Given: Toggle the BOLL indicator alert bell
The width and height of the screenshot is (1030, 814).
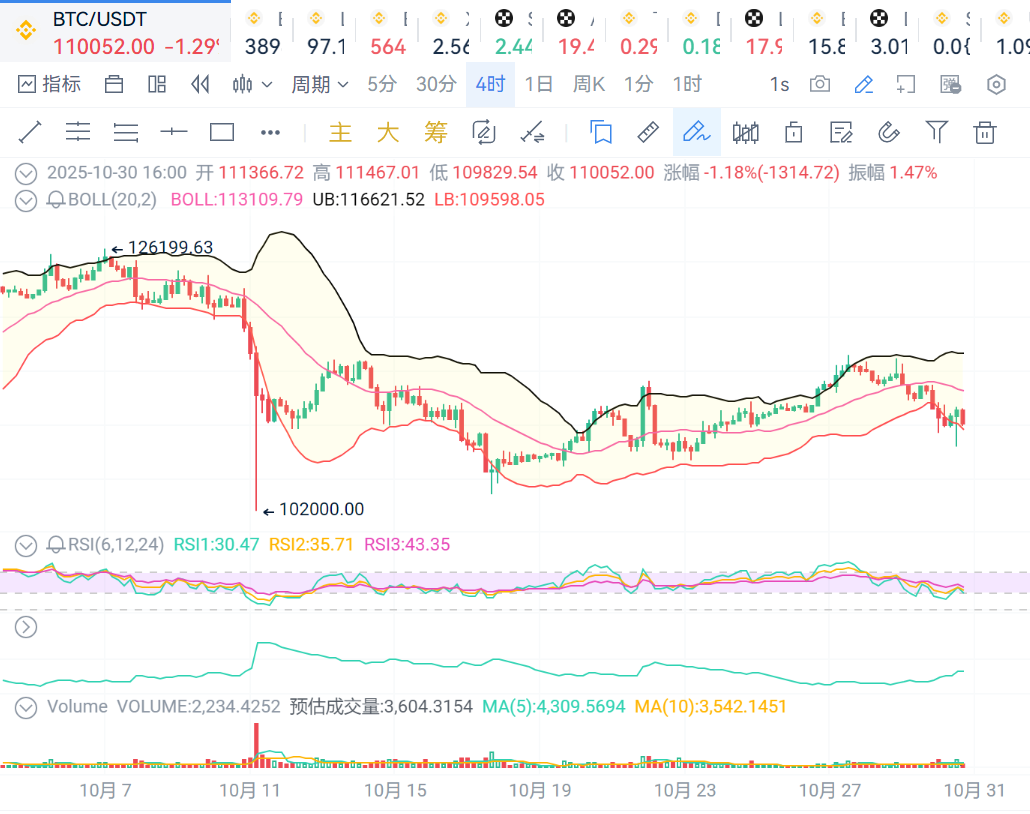Looking at the screenshot, I should [x=56, y=200].
